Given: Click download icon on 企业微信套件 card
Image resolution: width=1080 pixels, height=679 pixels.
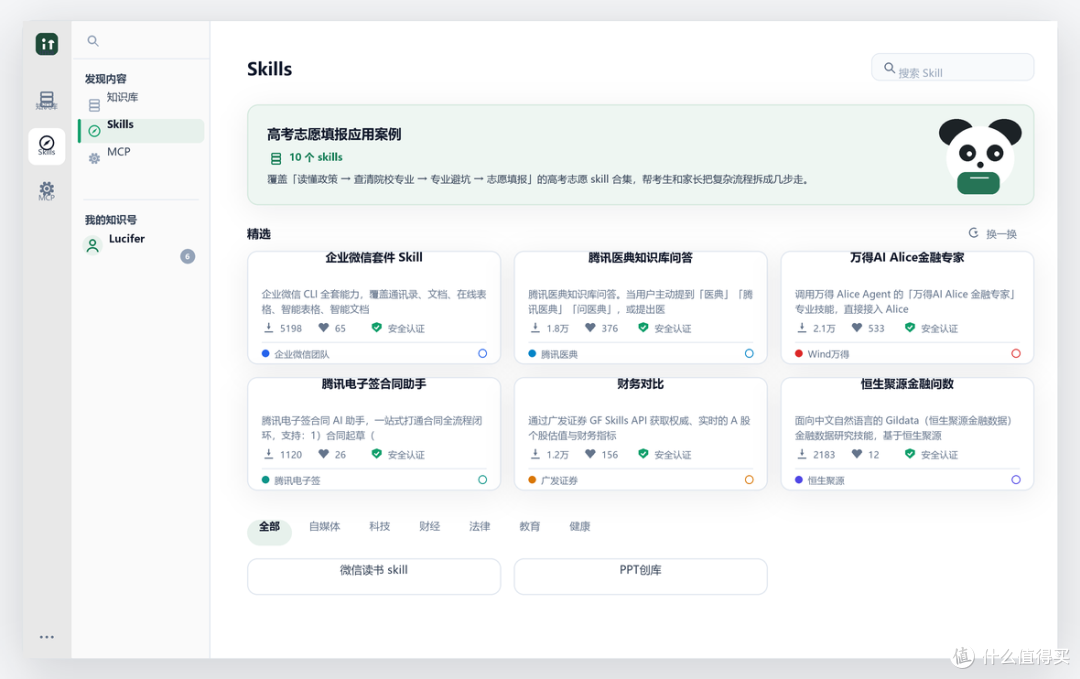Looking at the screenshot, I should (x=269, y=328).
